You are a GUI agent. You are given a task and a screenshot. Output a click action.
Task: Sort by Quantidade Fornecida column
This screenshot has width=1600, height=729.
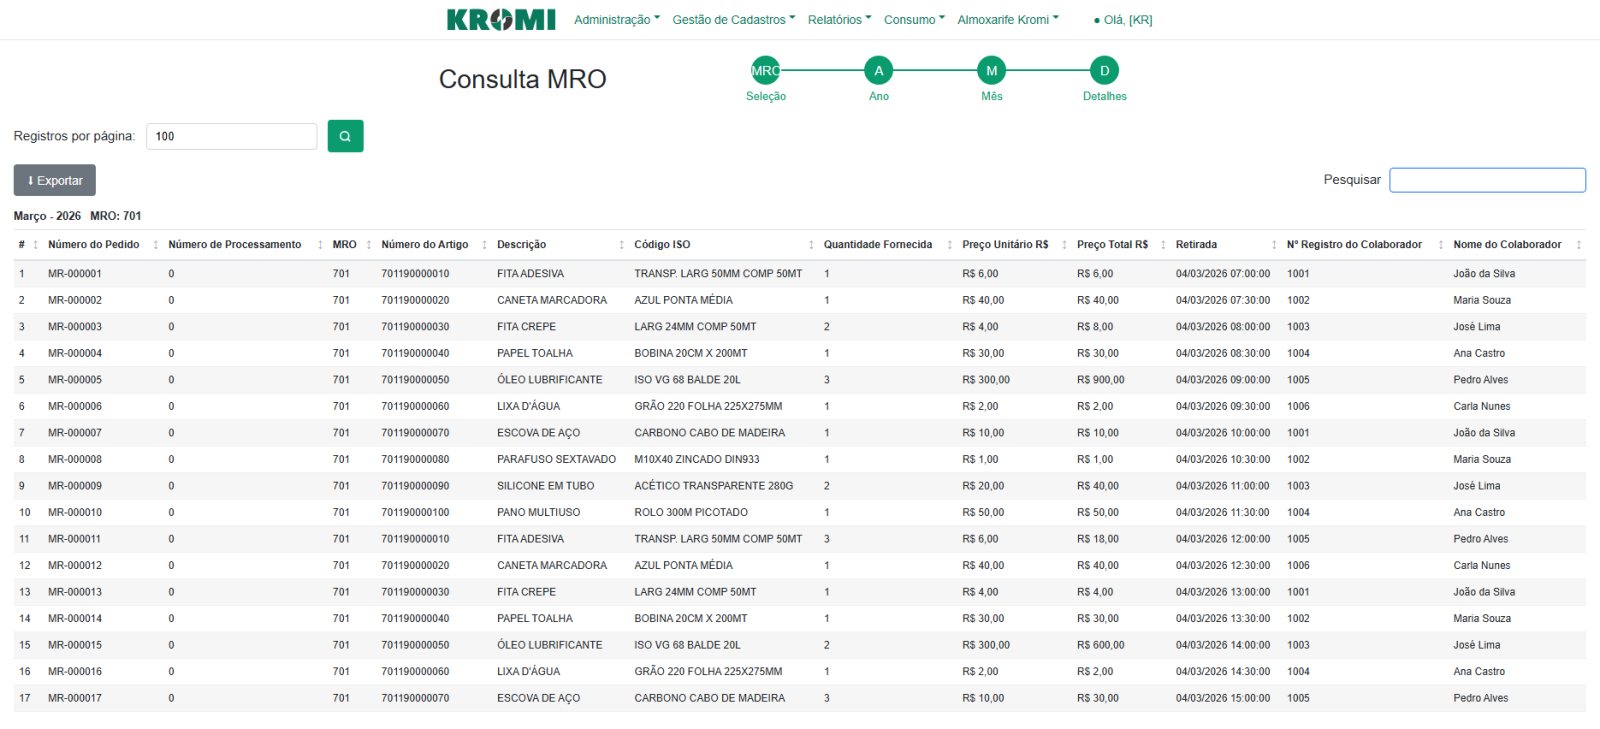(877, 245)
